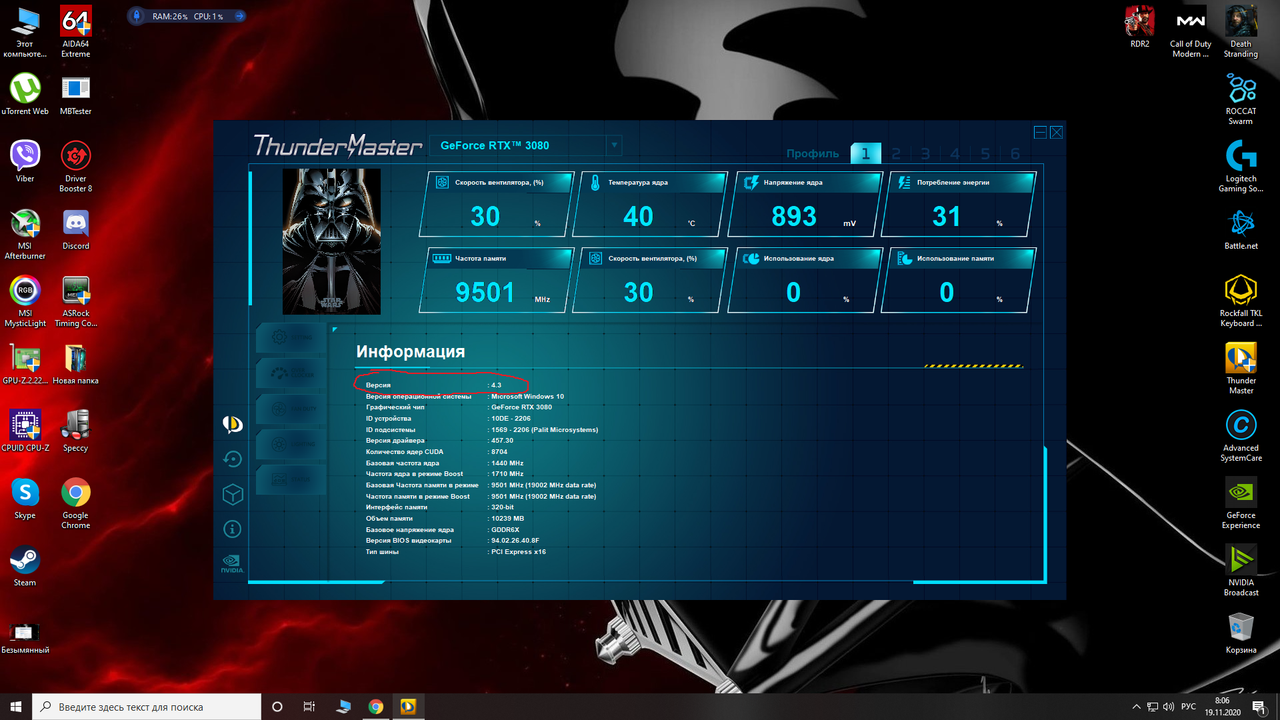Click the fan speed tile showing 30 beside the thermometer tile
This screenshot has height=720, width=1280.
tap(497, 204)
